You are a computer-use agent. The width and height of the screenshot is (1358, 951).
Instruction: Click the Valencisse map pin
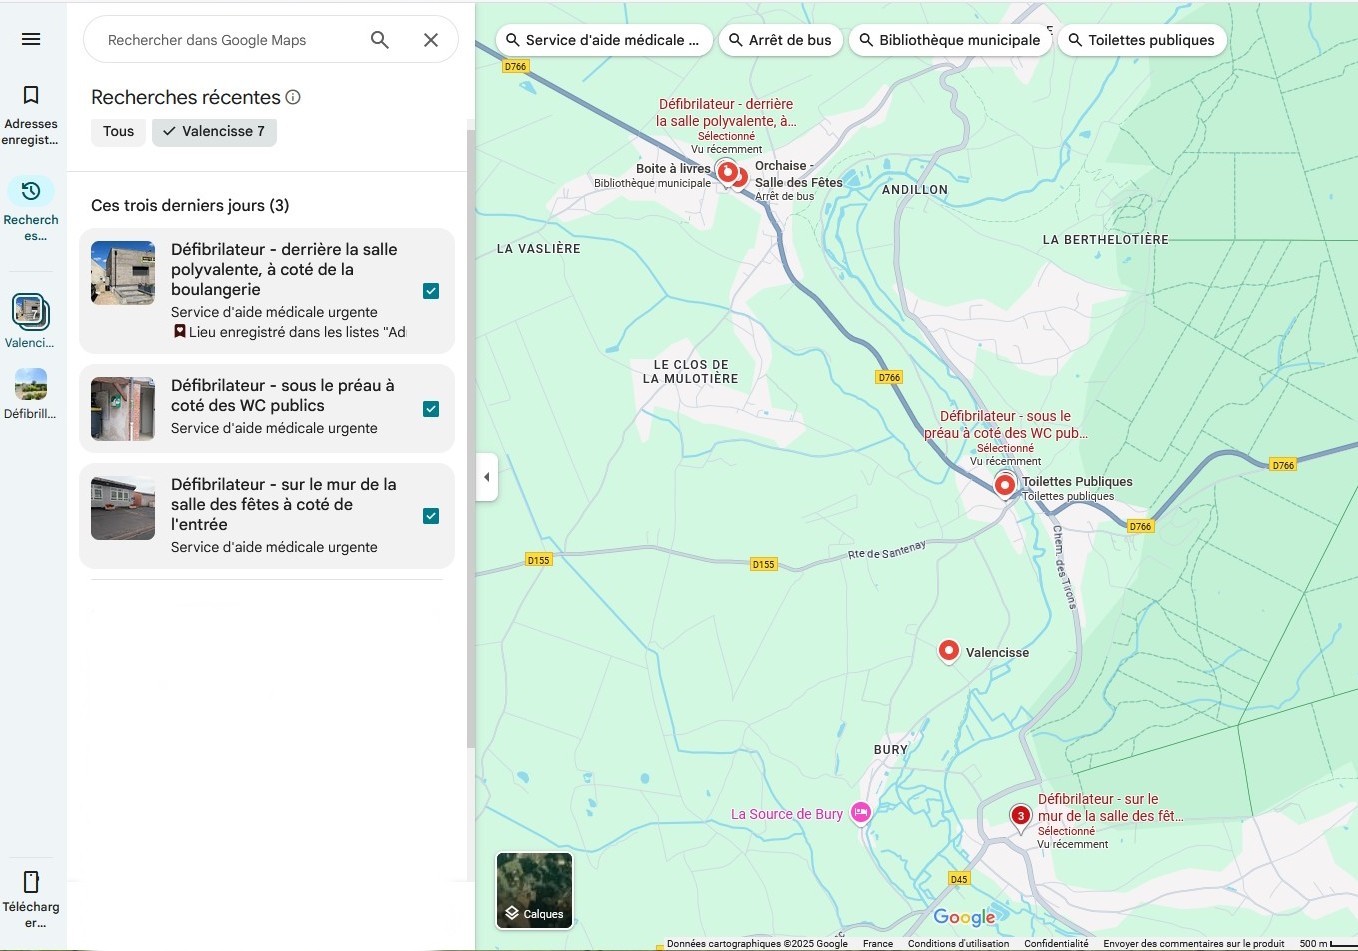click(949, 652)
